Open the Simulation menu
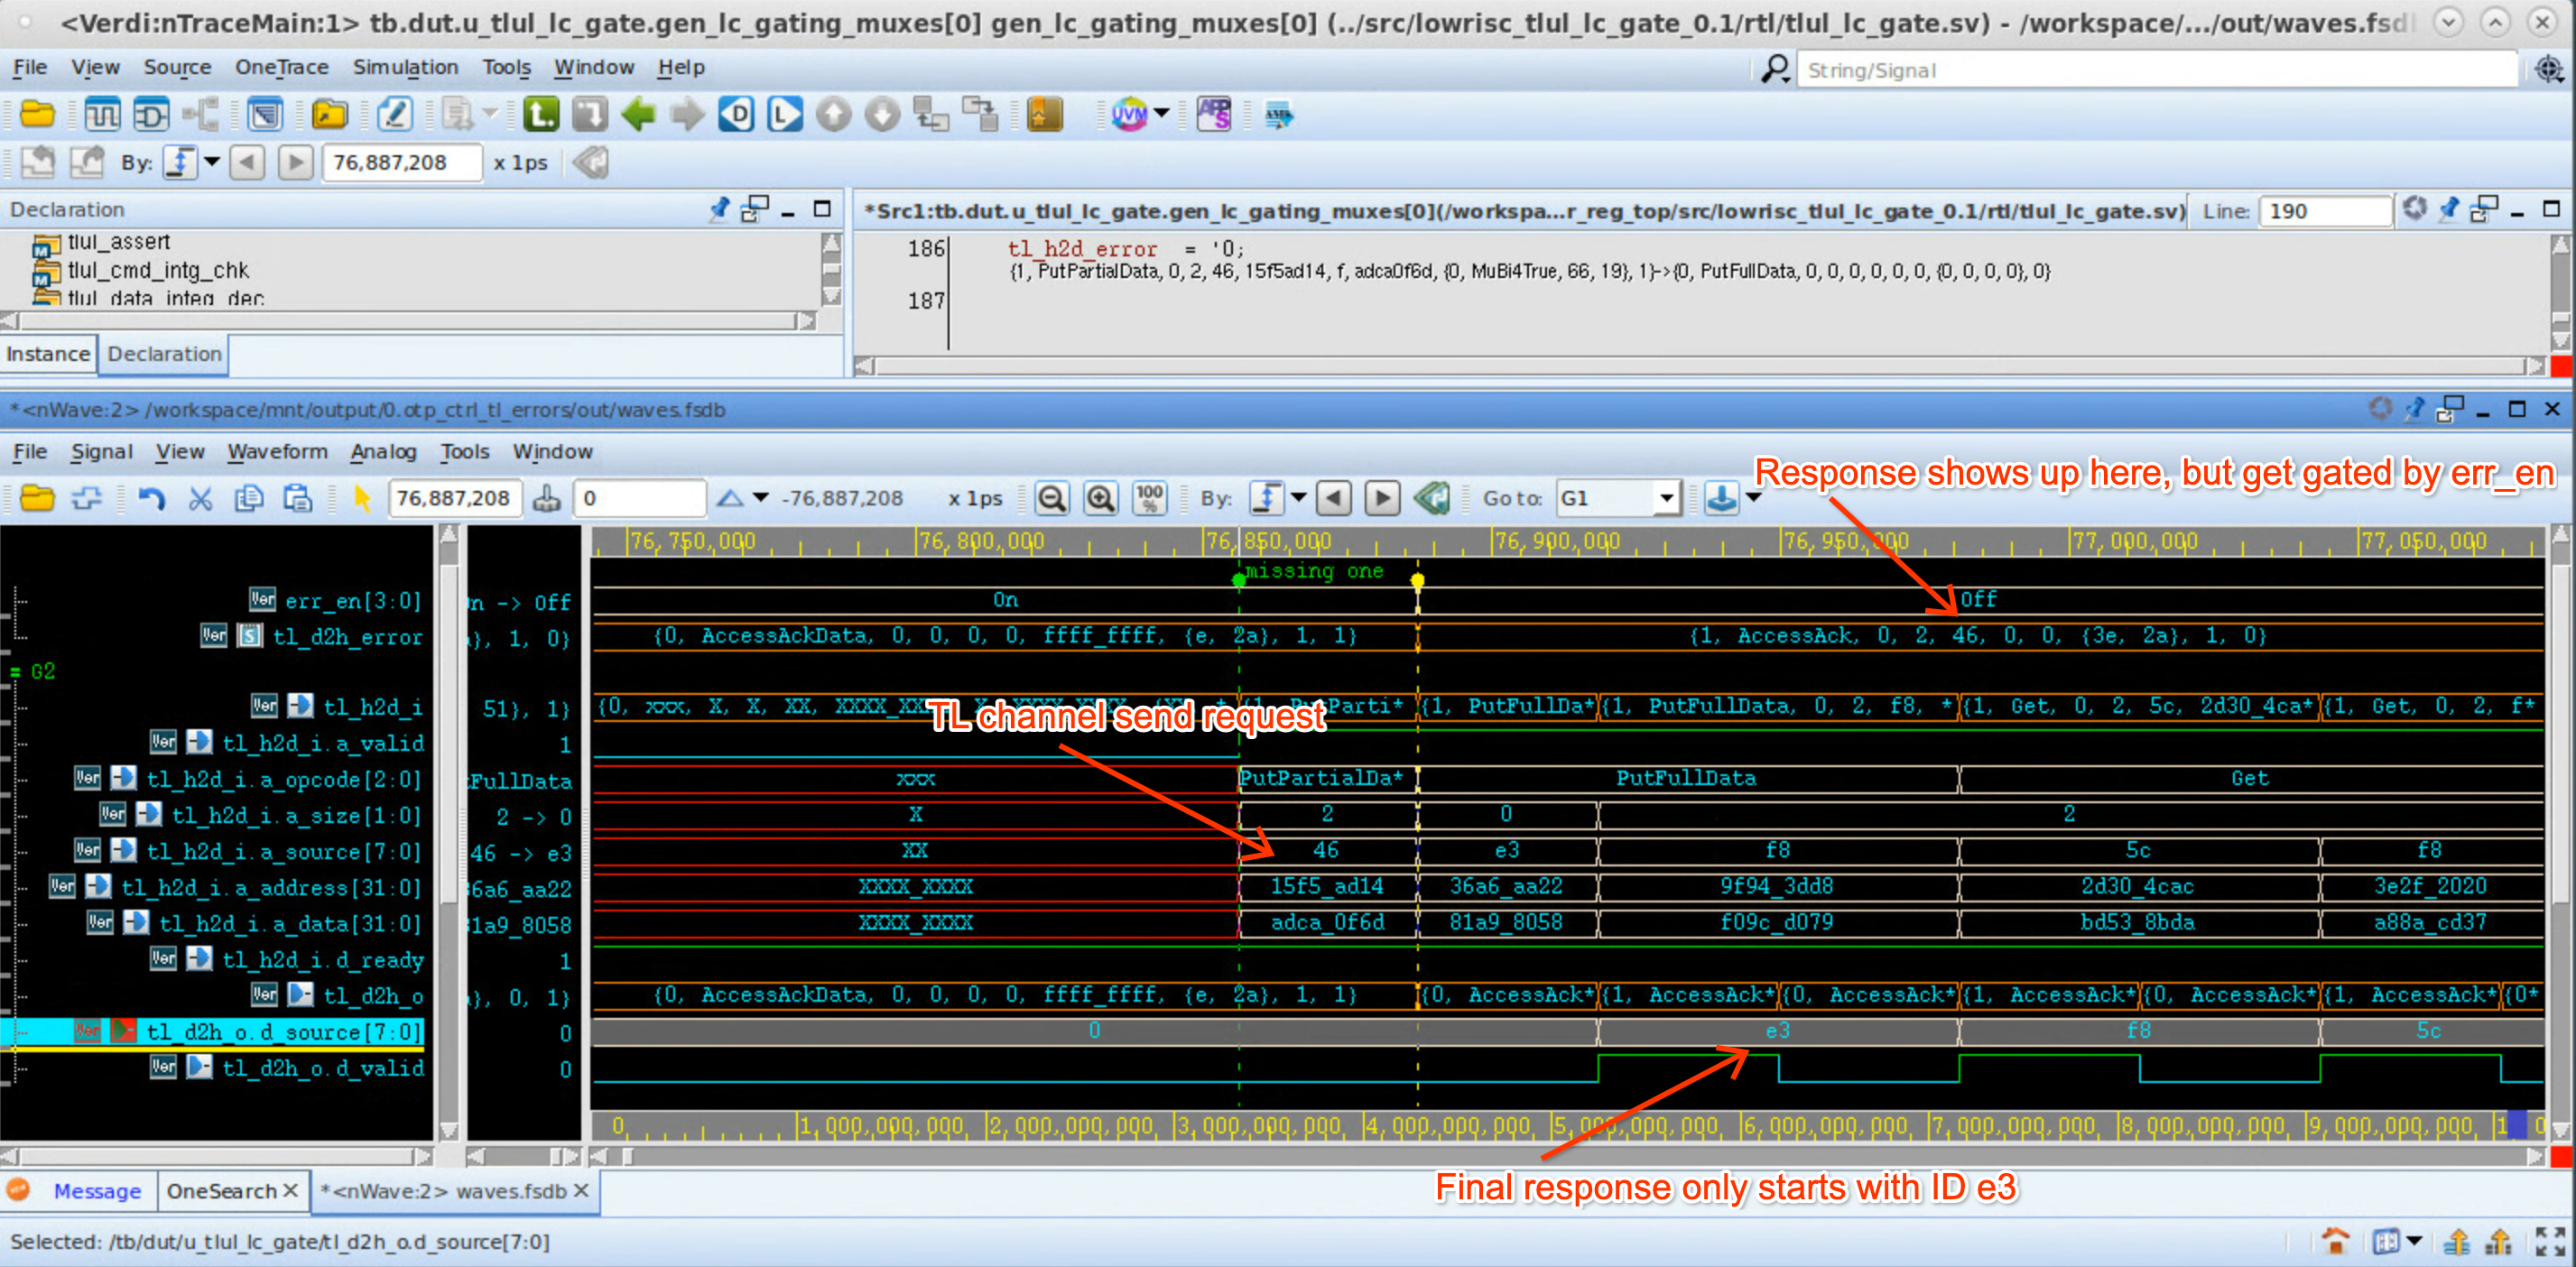The height and width of the screenshot is (1267, 2576). click(x=405, y=67)
